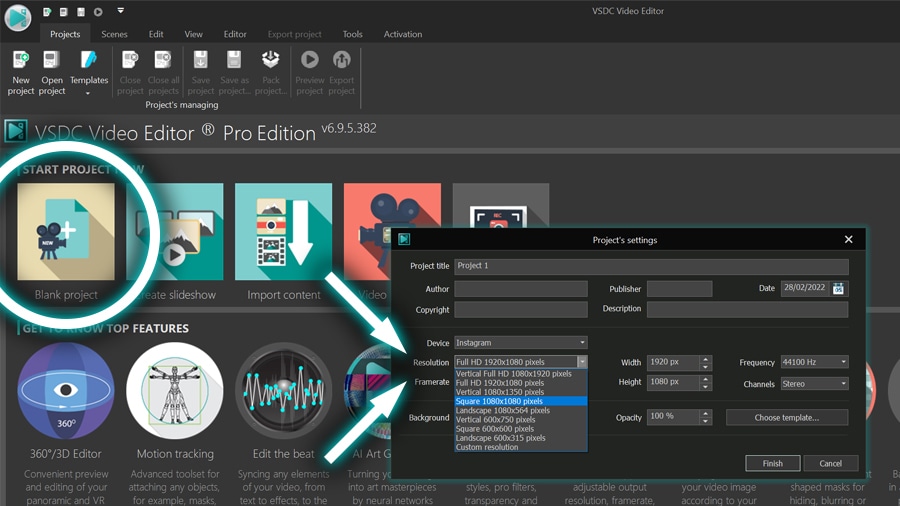Click the Save as project icon
900x506 pixels.
tap(234, 60)
